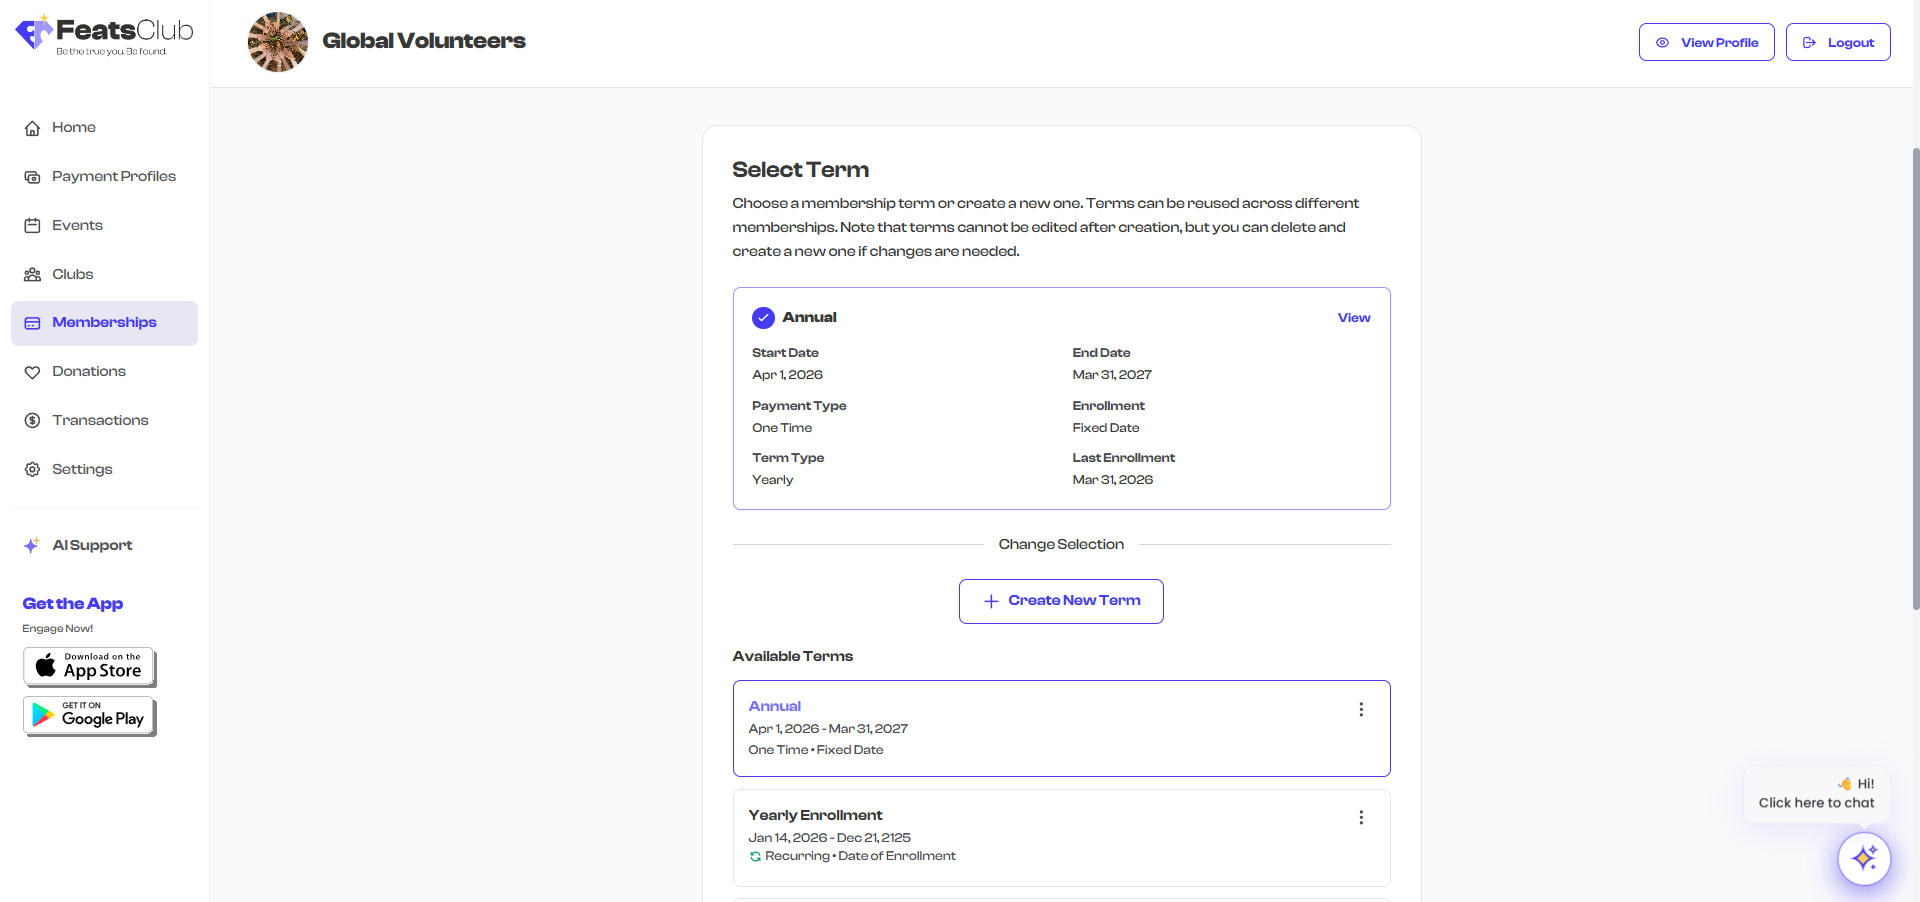Click 'Jan 14, 2026 - Dec 21, 2125' date range

830,838
